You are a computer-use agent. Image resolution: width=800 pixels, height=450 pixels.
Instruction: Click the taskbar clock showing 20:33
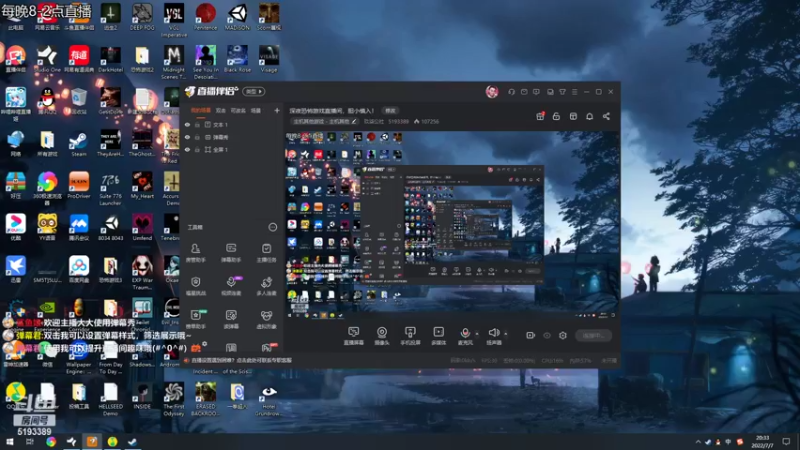pos(762,441)
